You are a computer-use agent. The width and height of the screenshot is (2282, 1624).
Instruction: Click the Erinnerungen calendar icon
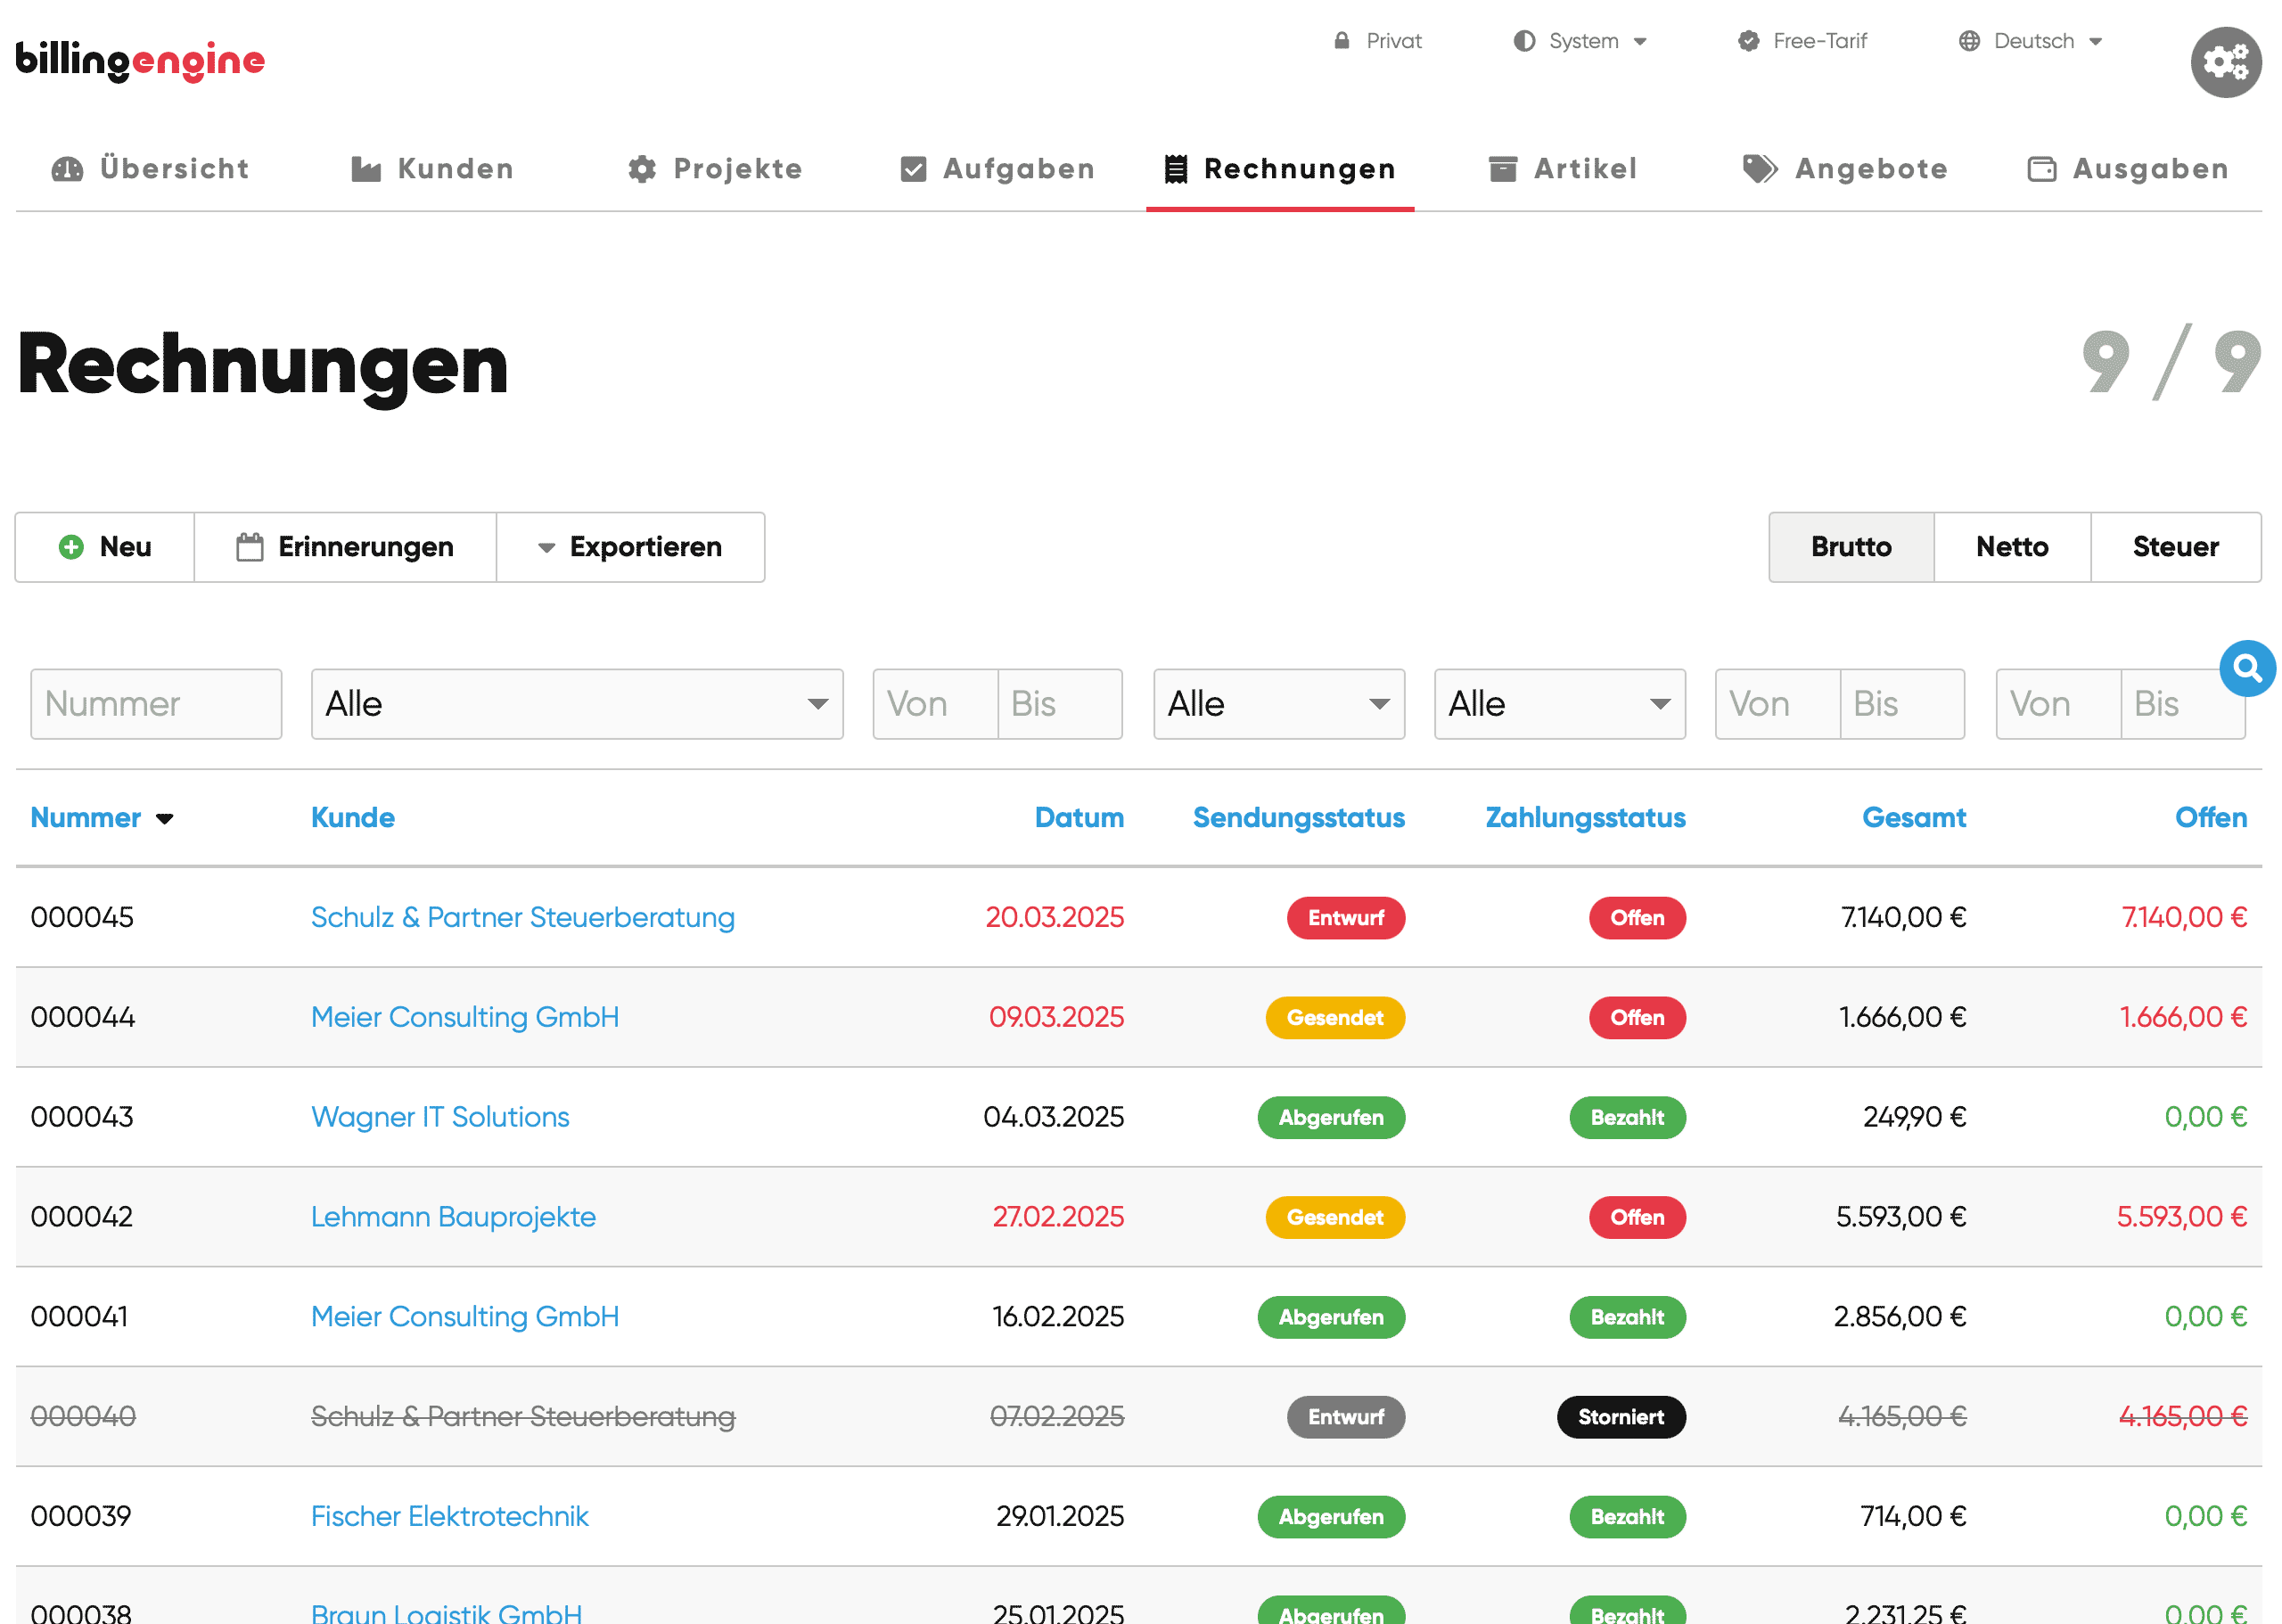[x=249, y=547]
